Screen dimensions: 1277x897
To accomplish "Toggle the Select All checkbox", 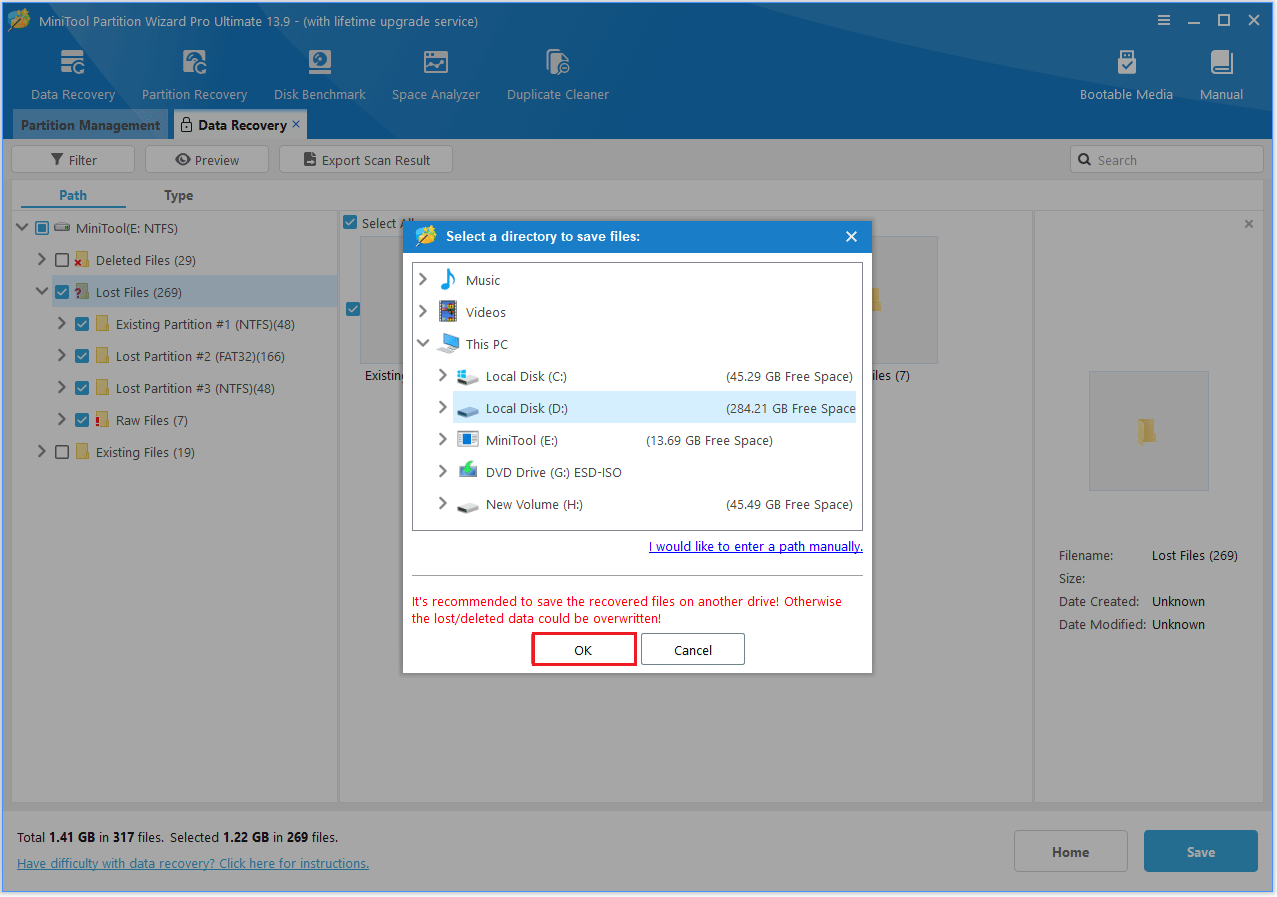I will click(350, 222).
